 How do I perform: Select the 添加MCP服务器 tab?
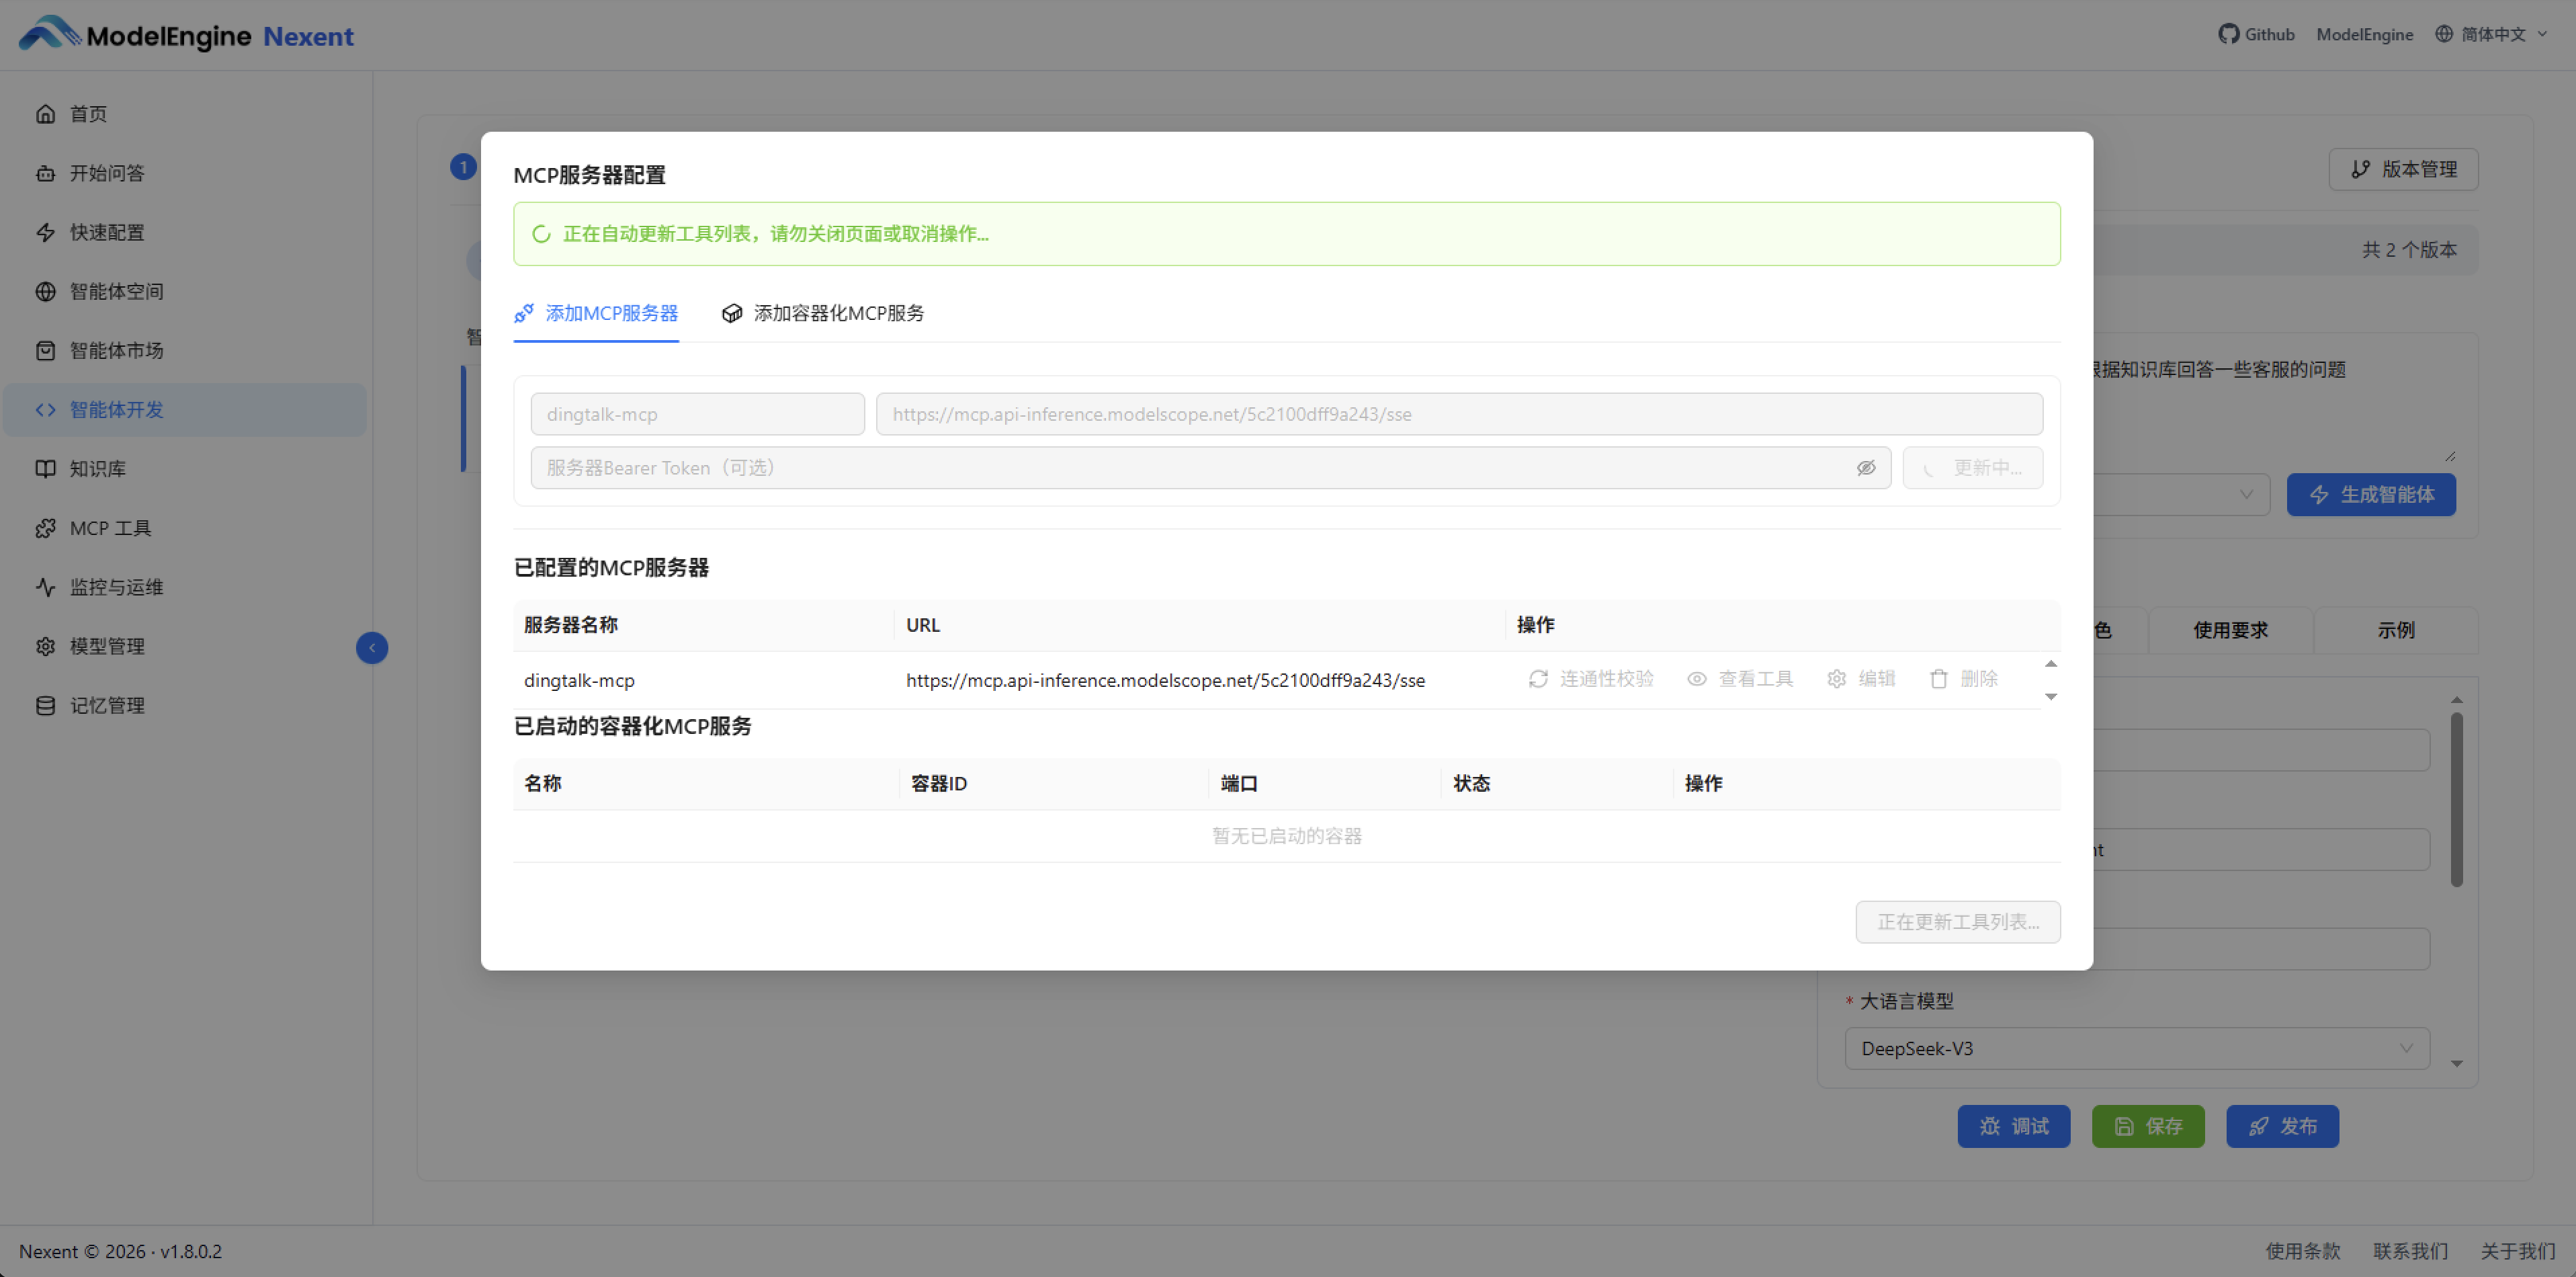point(596,313)
